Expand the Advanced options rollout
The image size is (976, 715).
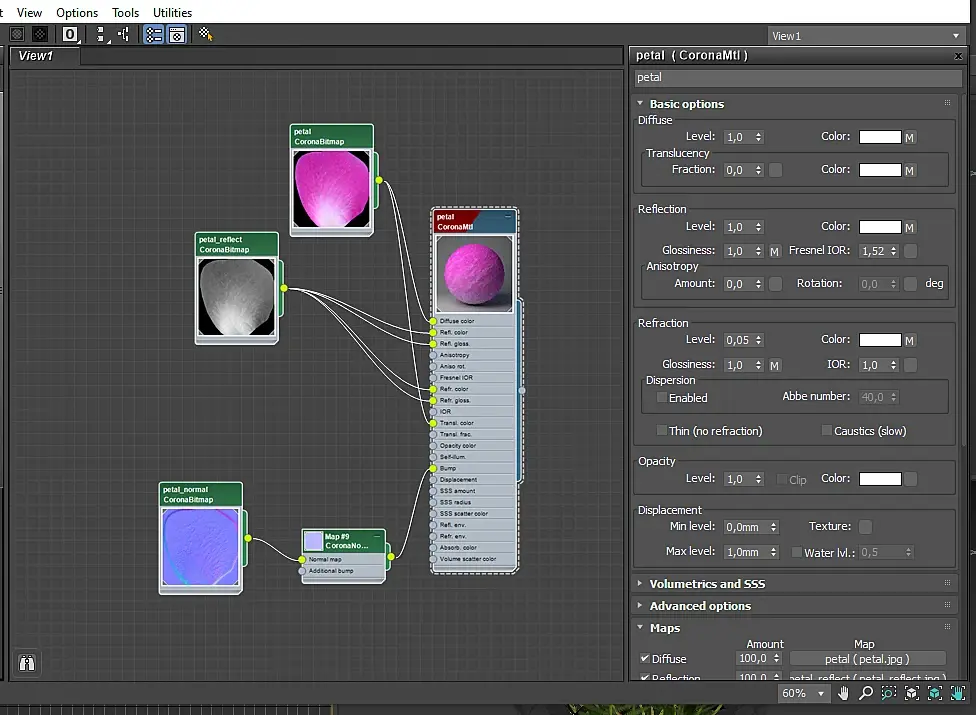tap(700, 606)
